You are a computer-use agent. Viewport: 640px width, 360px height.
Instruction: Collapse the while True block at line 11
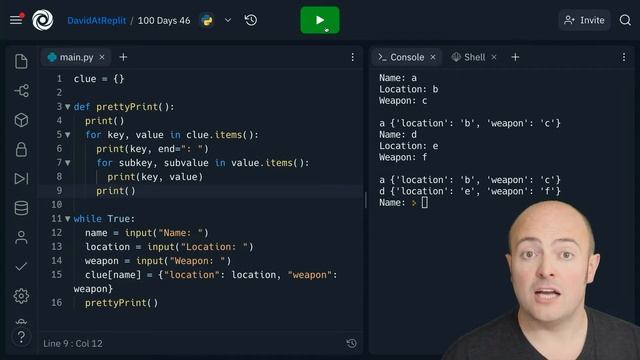tap(68, 219)
